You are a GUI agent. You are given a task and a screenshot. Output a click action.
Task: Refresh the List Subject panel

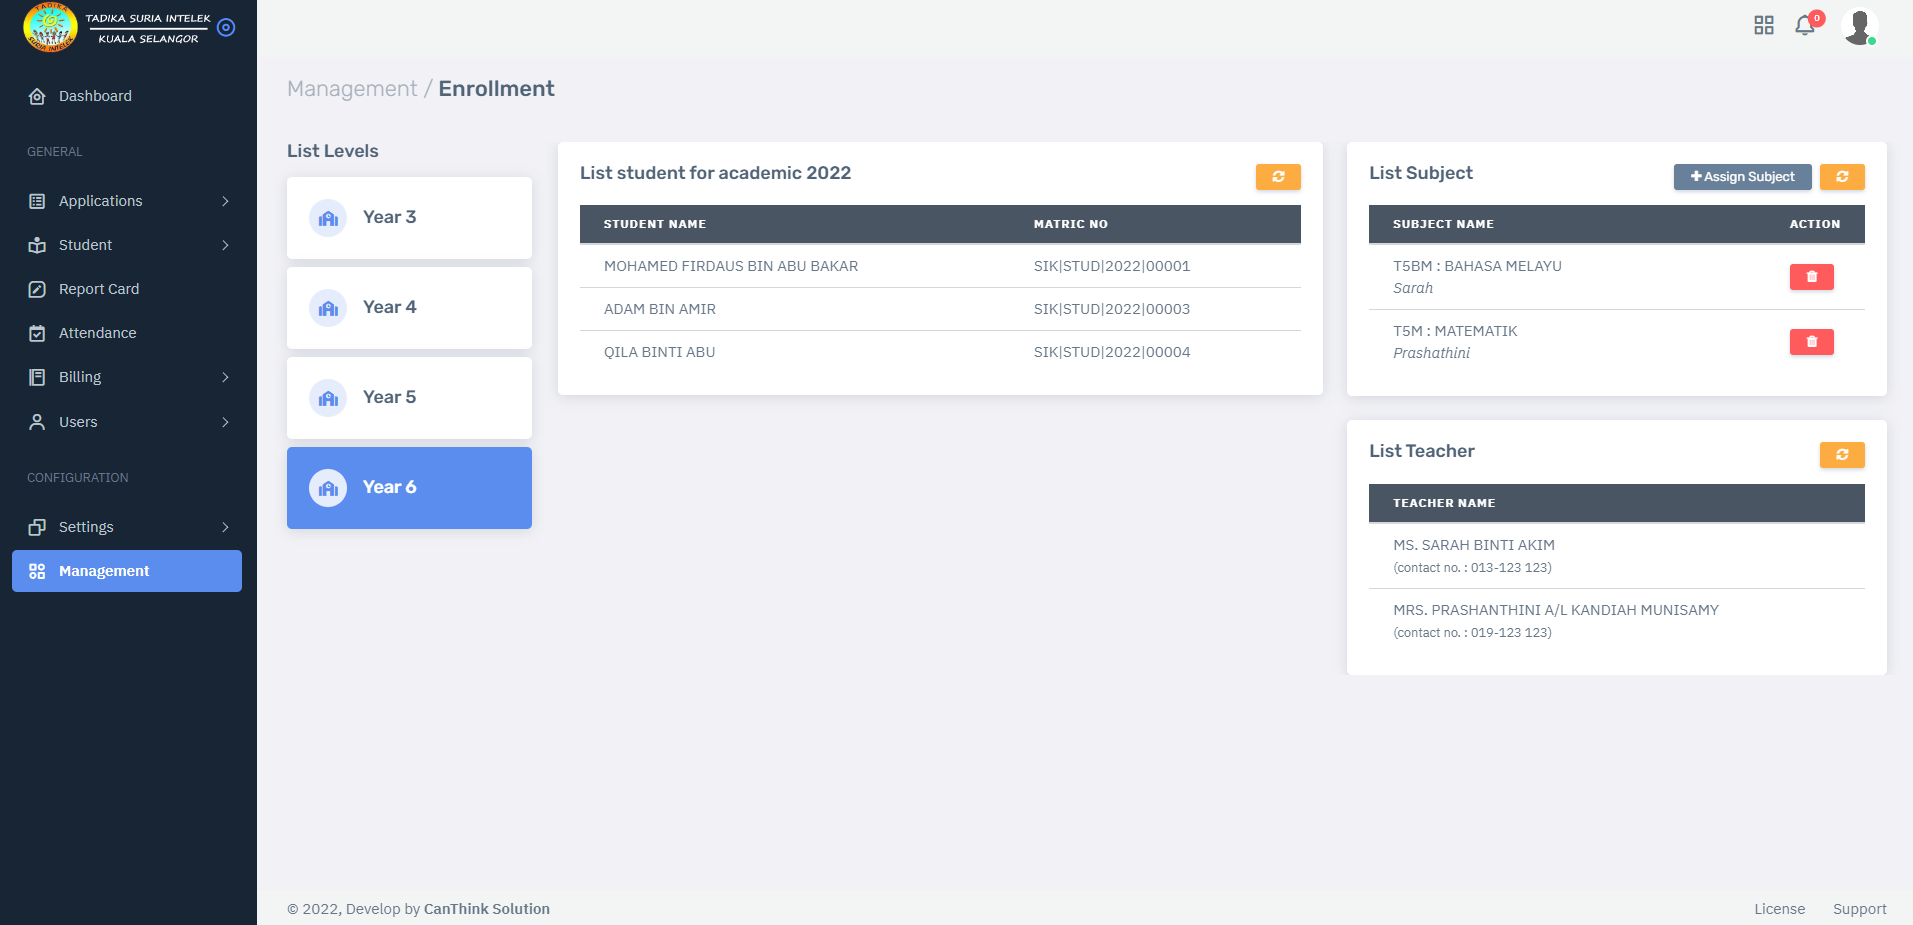[1841, 177]
